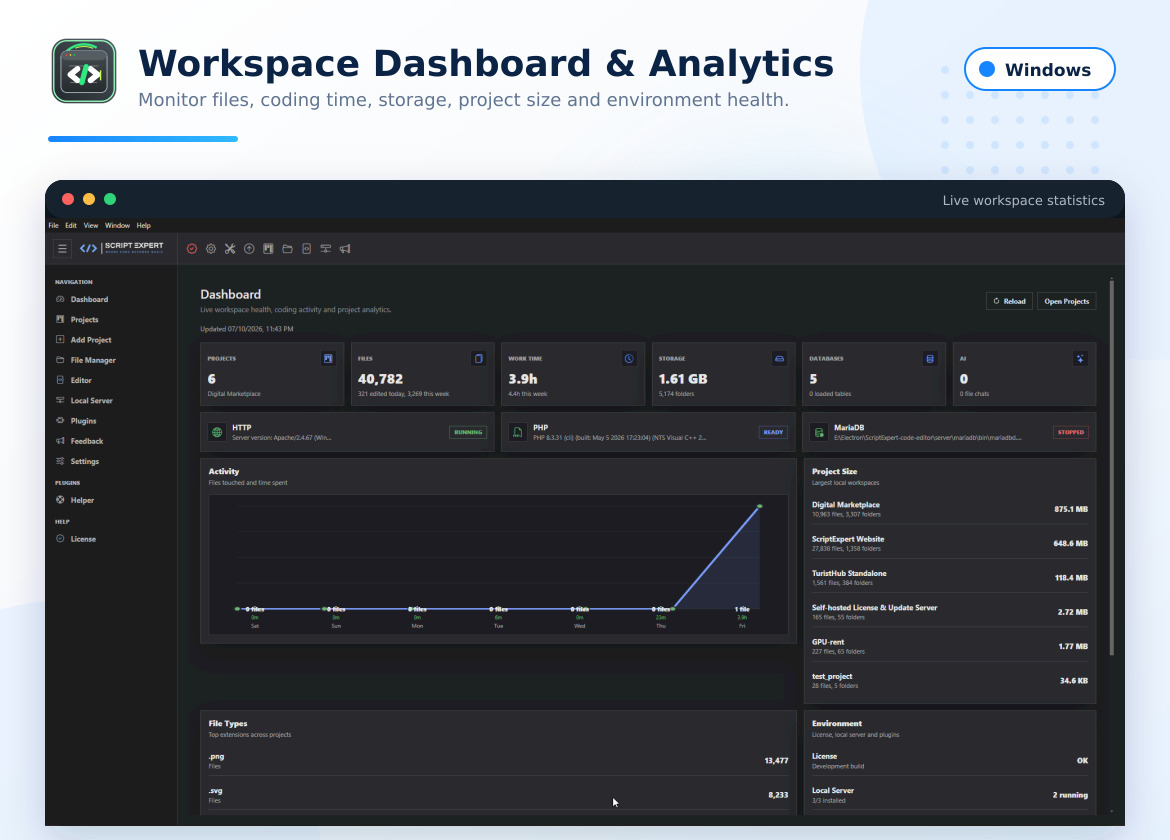1170x840 pixels.
Task: Select the TuristHub Standalone project row
Action: [x=949, y=578]
